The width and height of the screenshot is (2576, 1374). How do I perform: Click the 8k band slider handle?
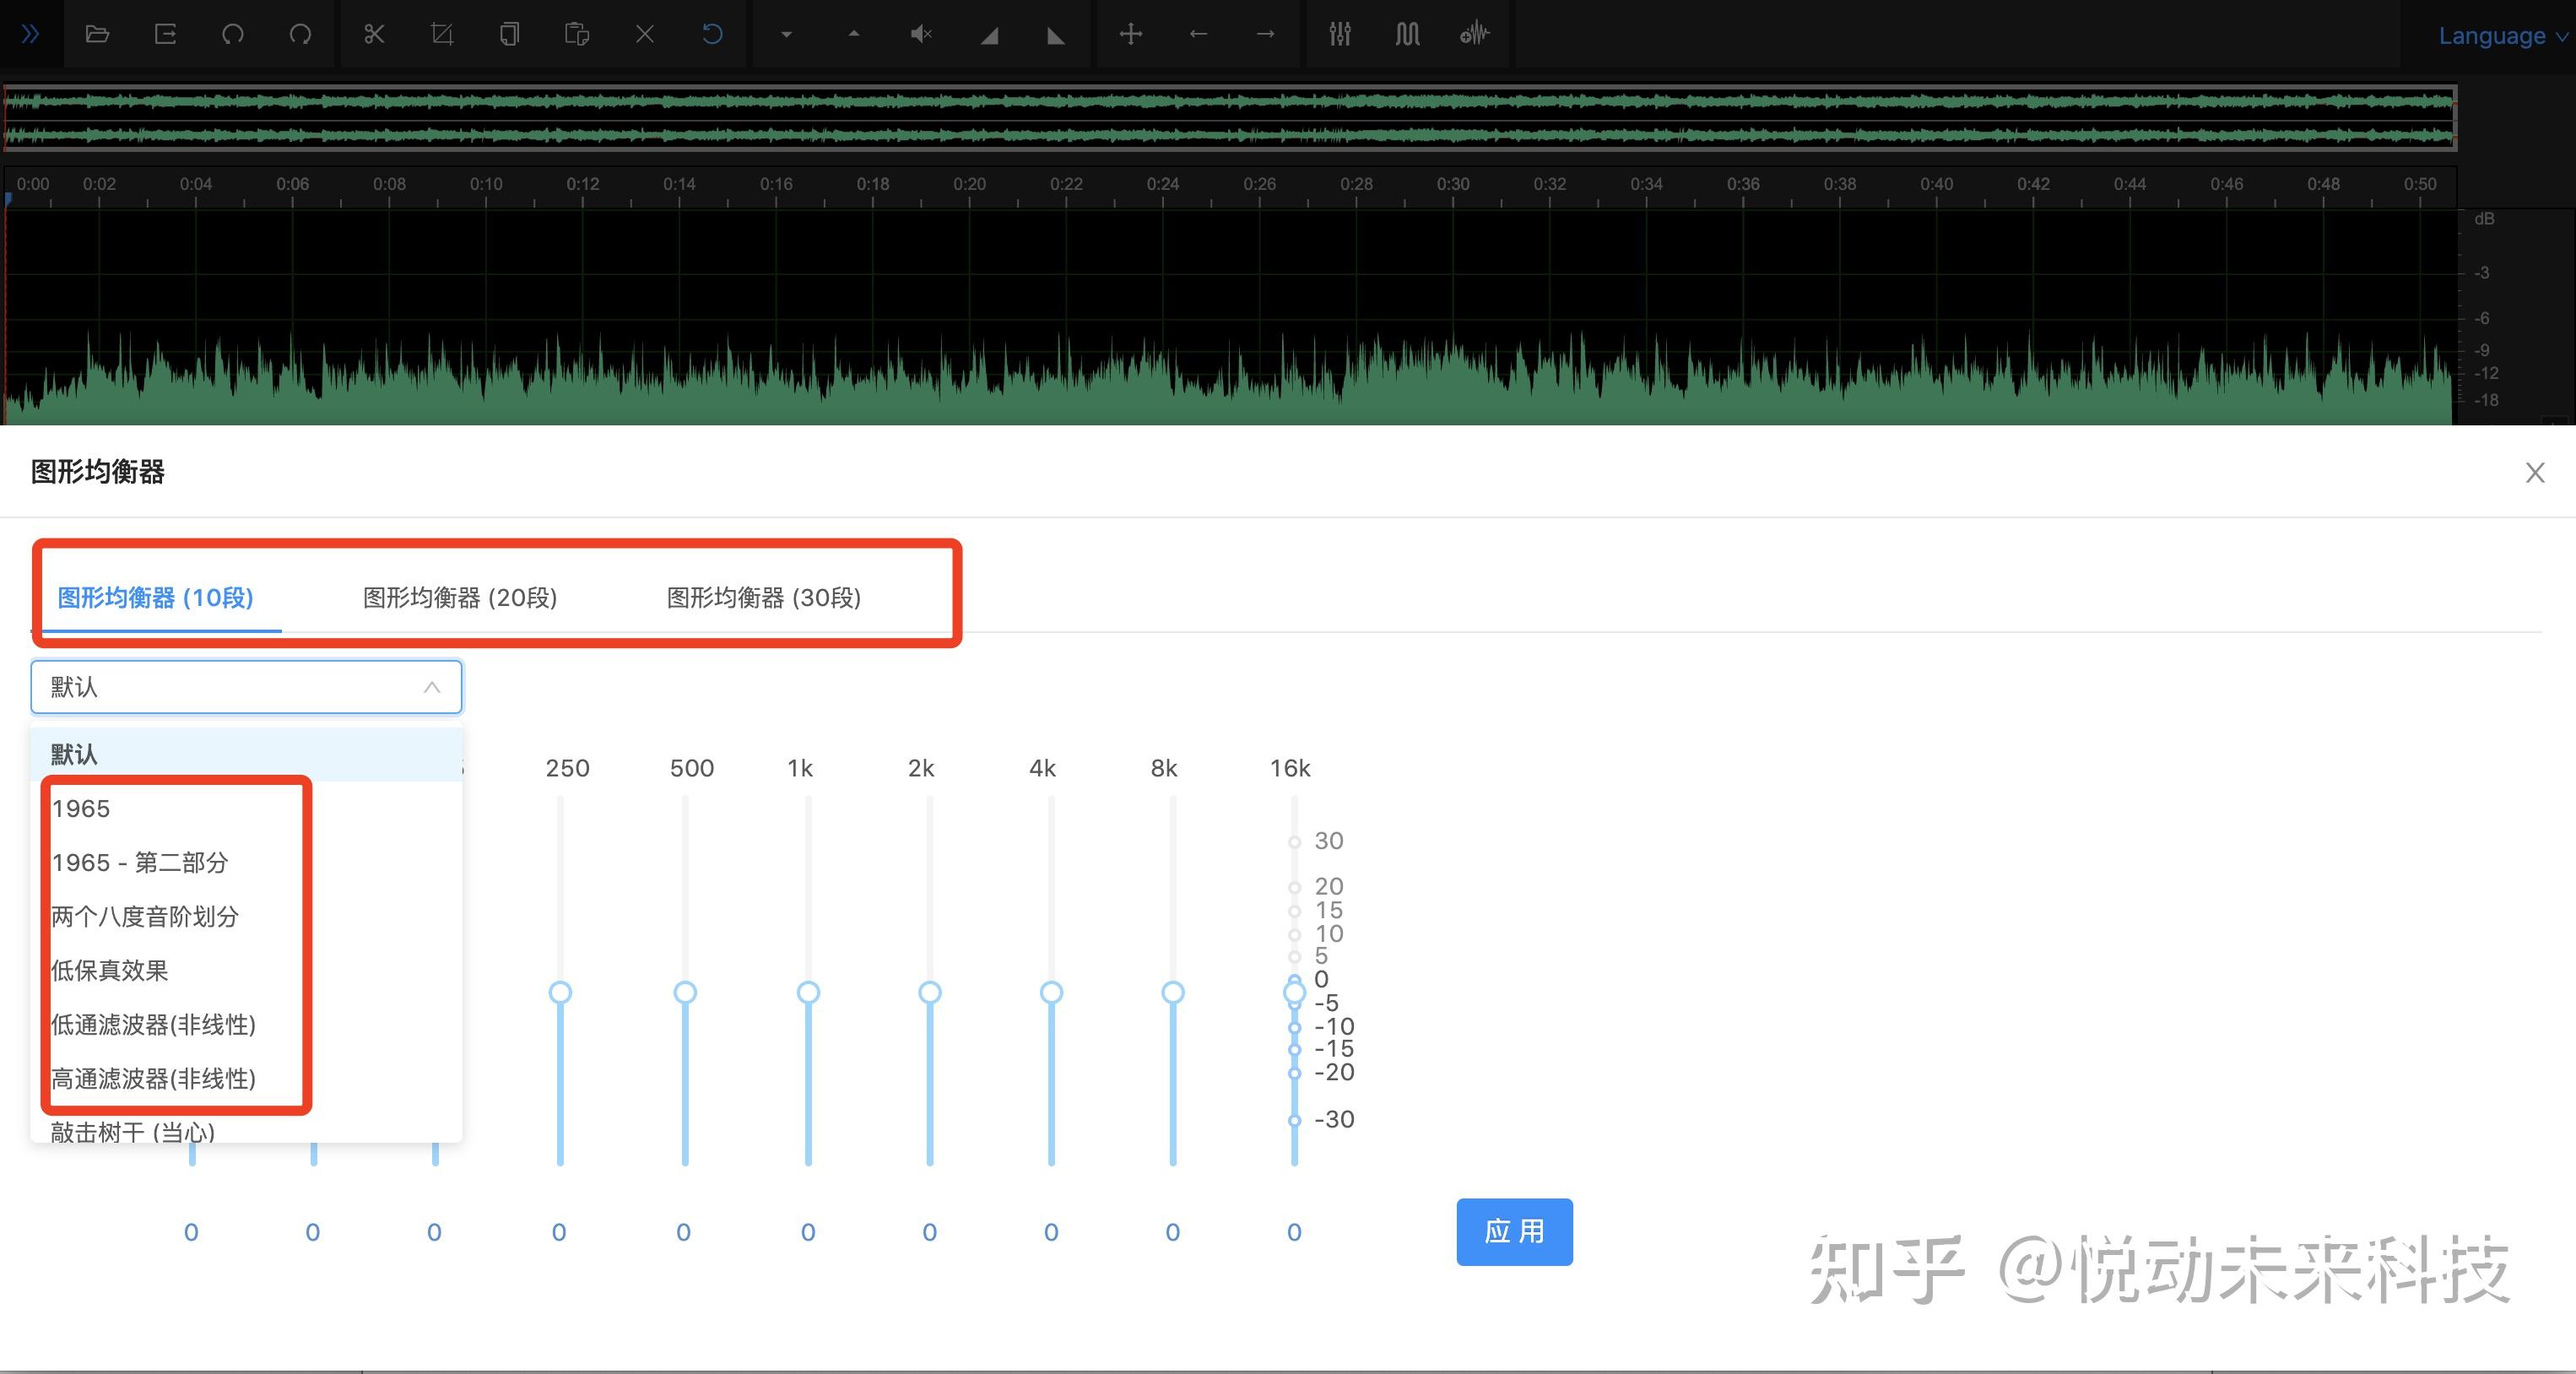click(x=1173, y=992)
